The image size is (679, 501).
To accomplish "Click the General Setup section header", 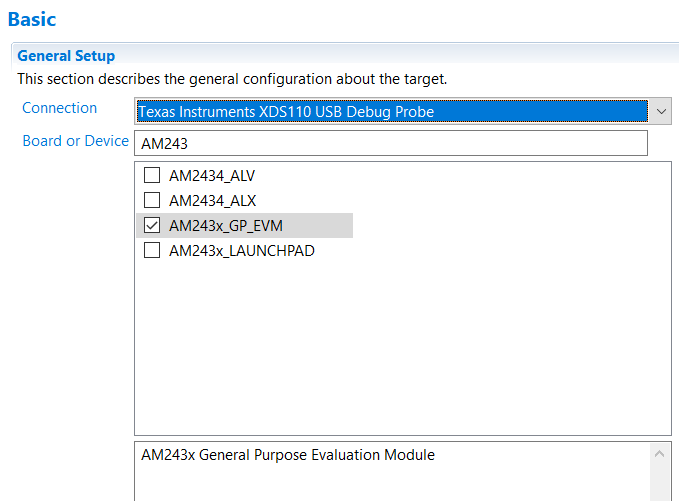I will tap(66, 56).
